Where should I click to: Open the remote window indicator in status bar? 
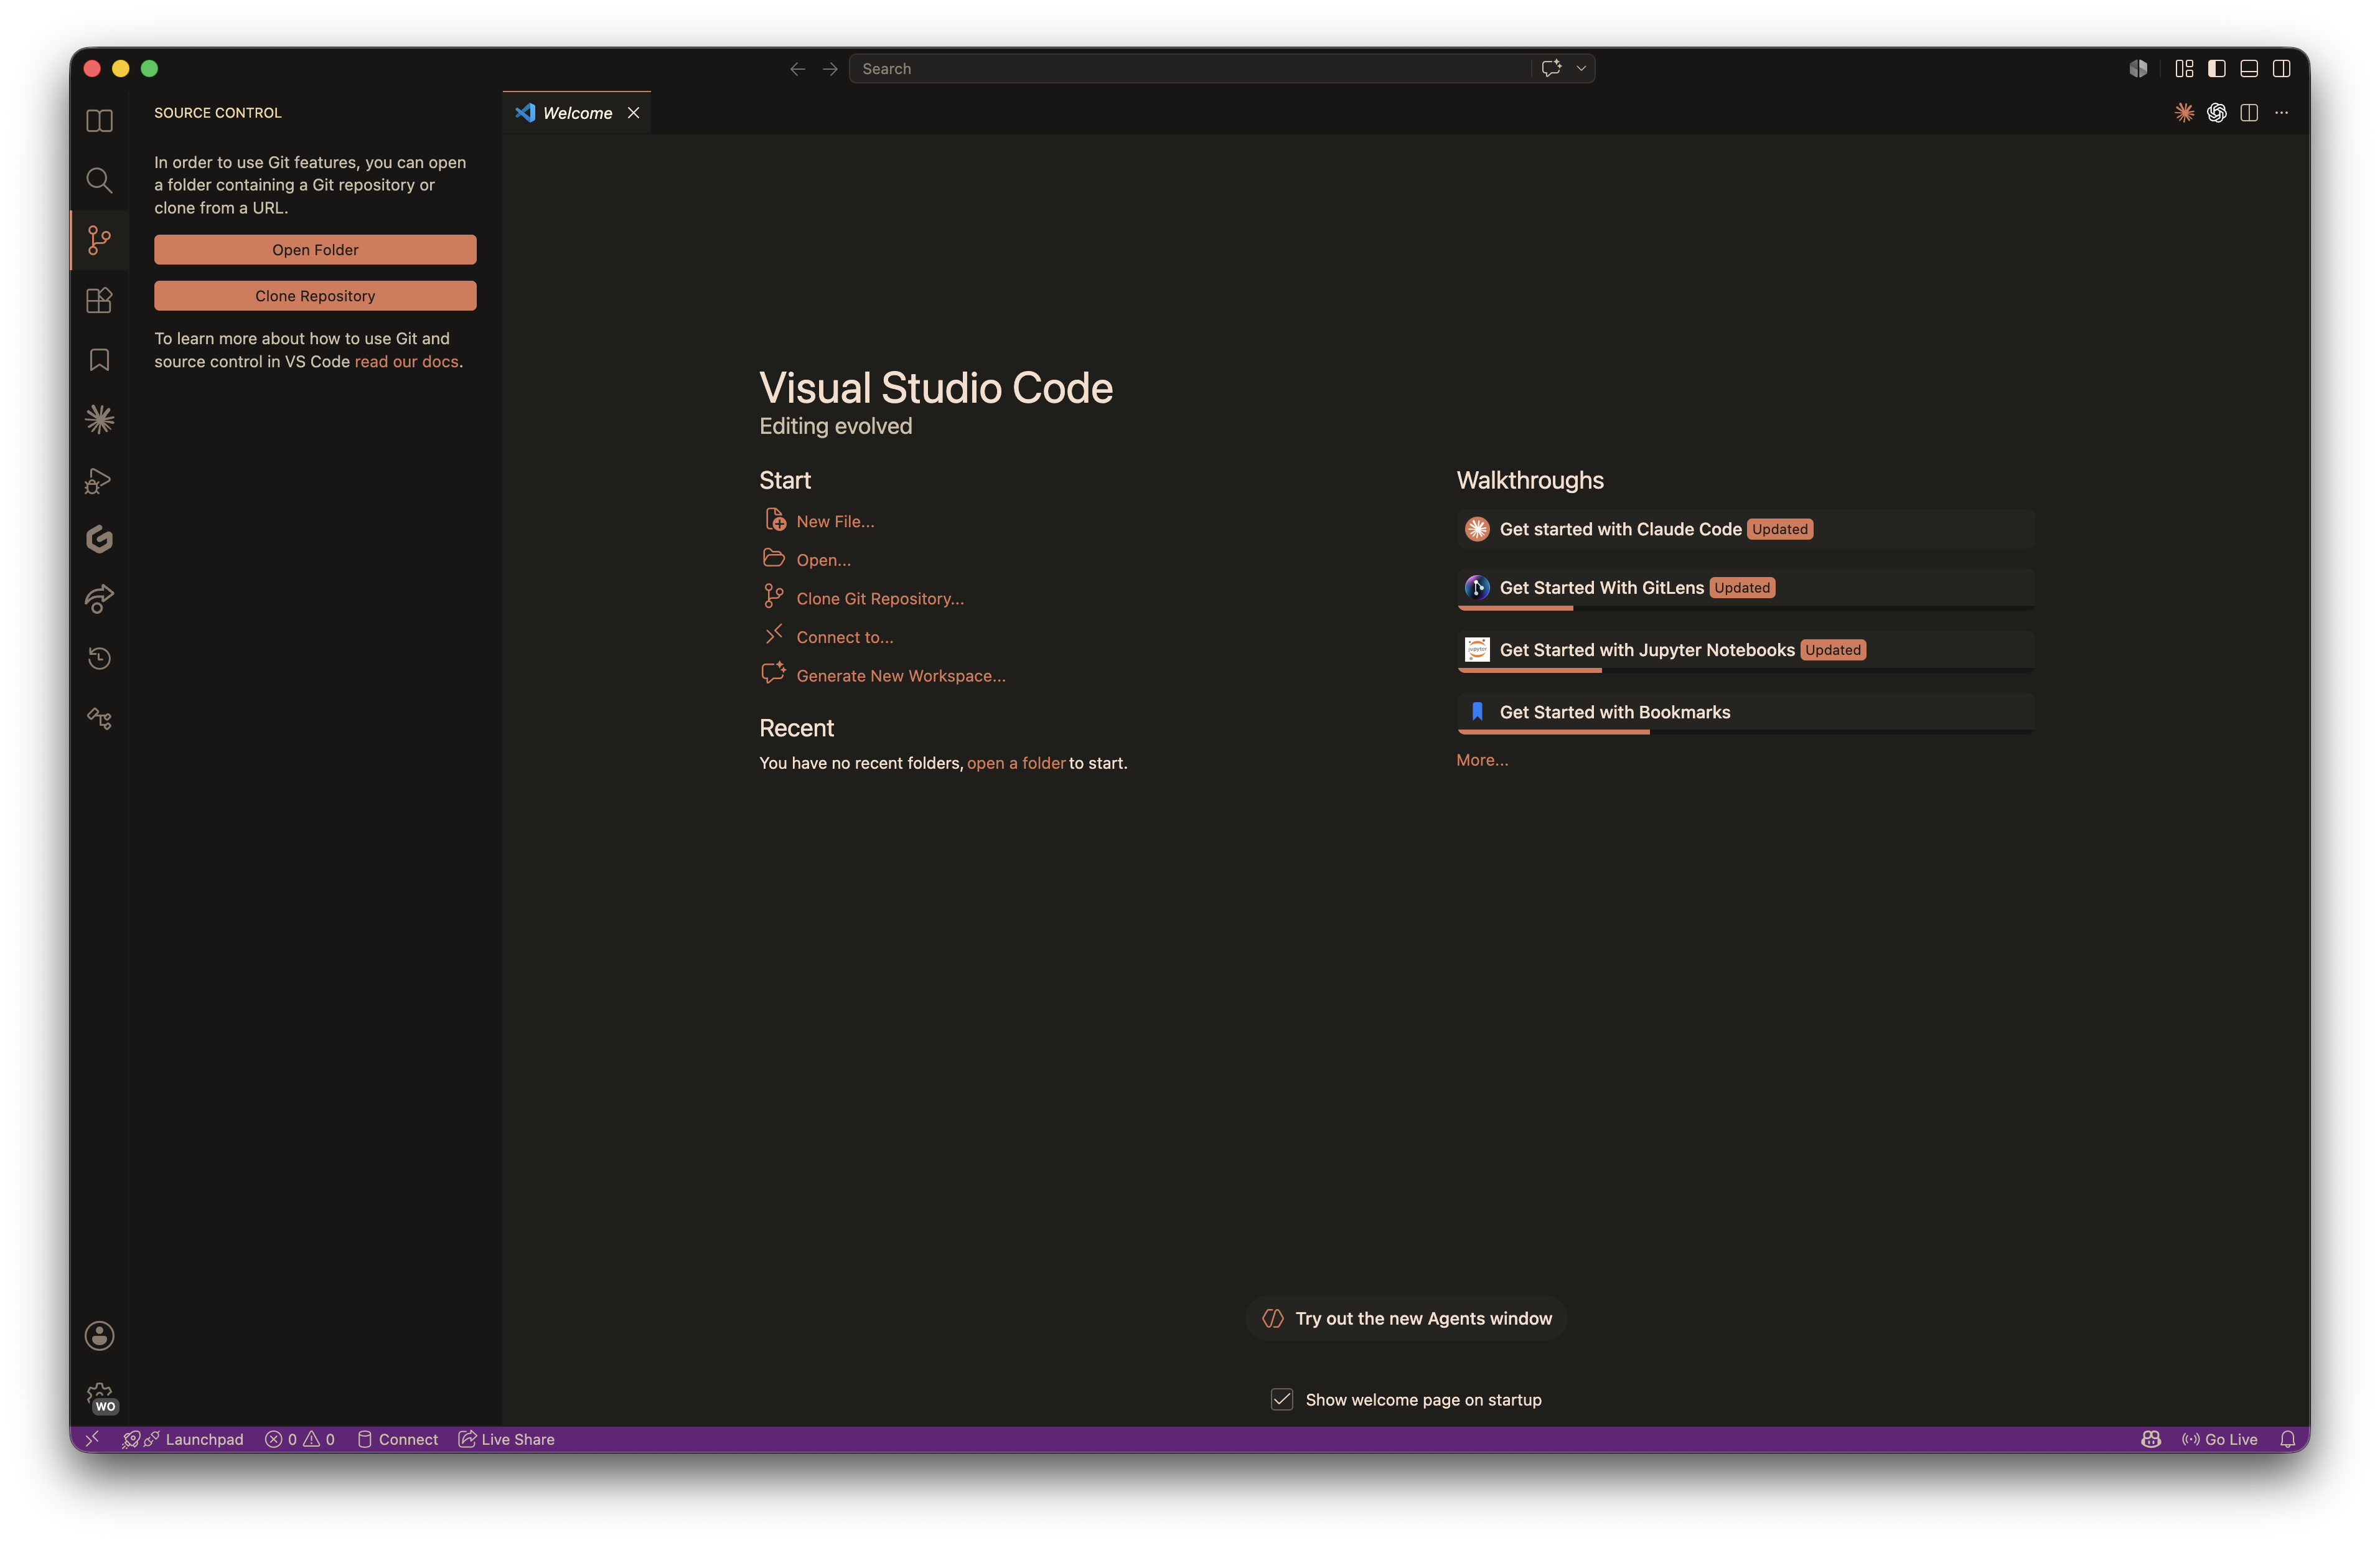point(92,1439)
